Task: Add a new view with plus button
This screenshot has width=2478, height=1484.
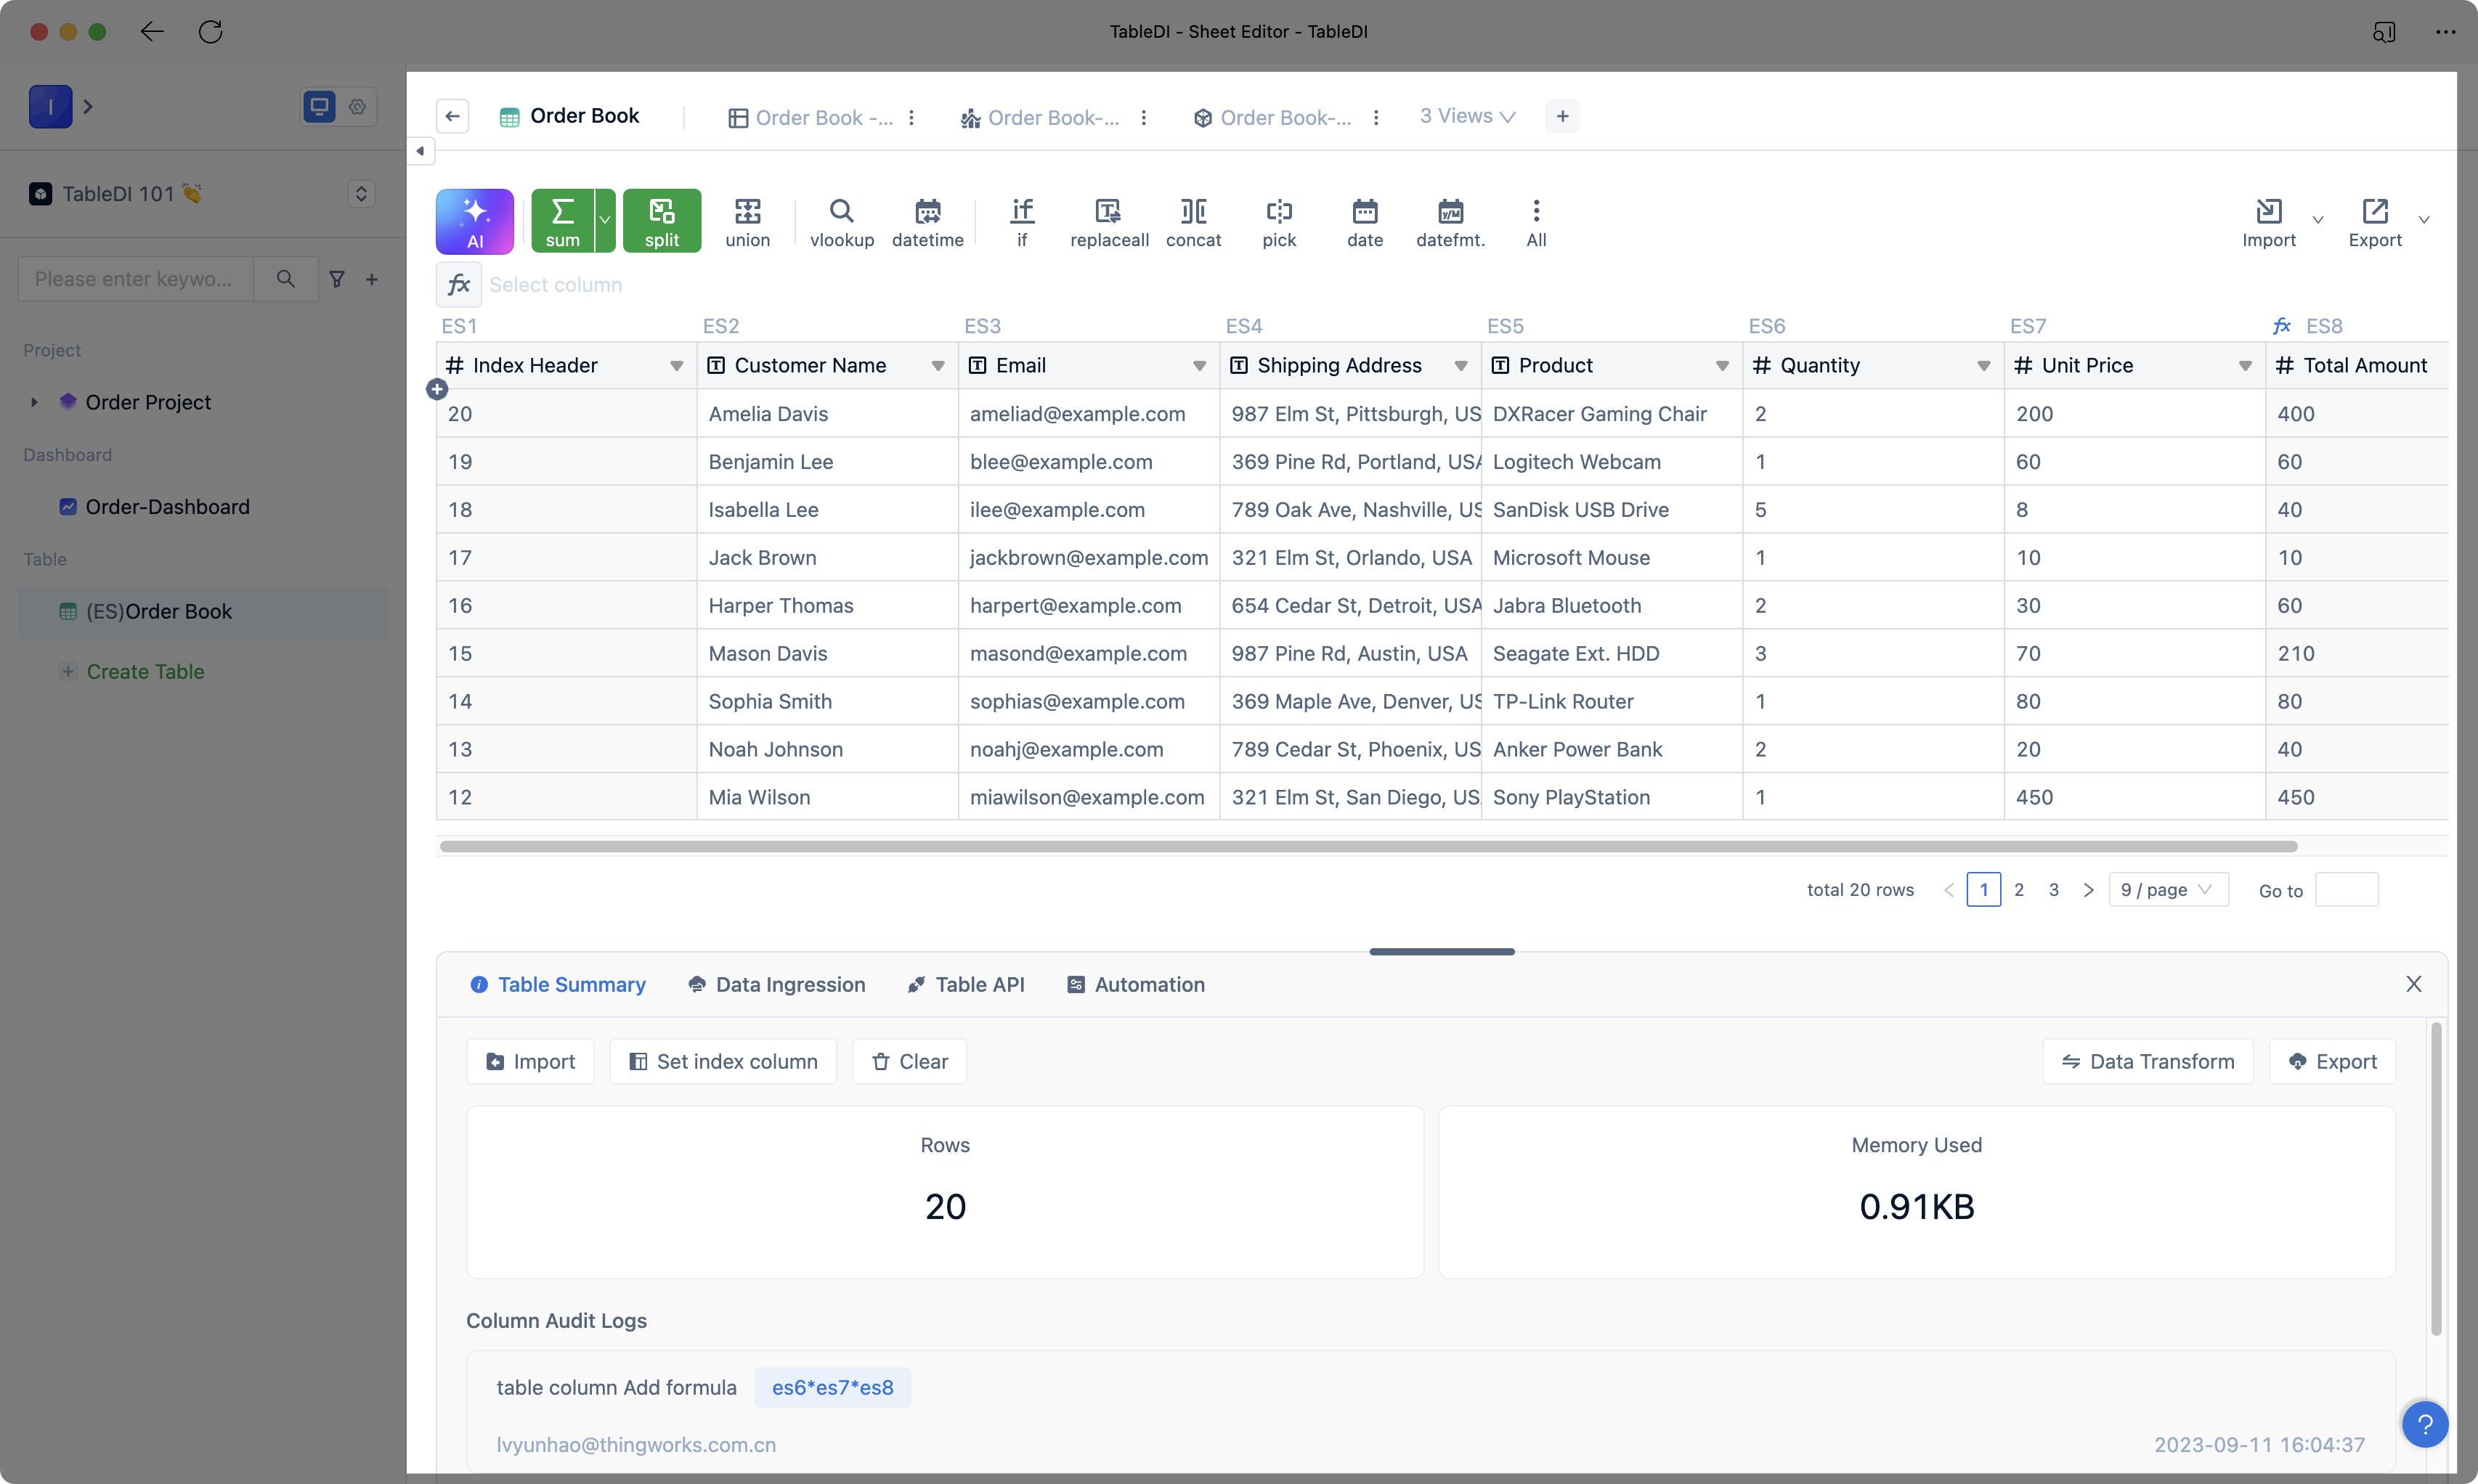Action: coord(1562,116)
